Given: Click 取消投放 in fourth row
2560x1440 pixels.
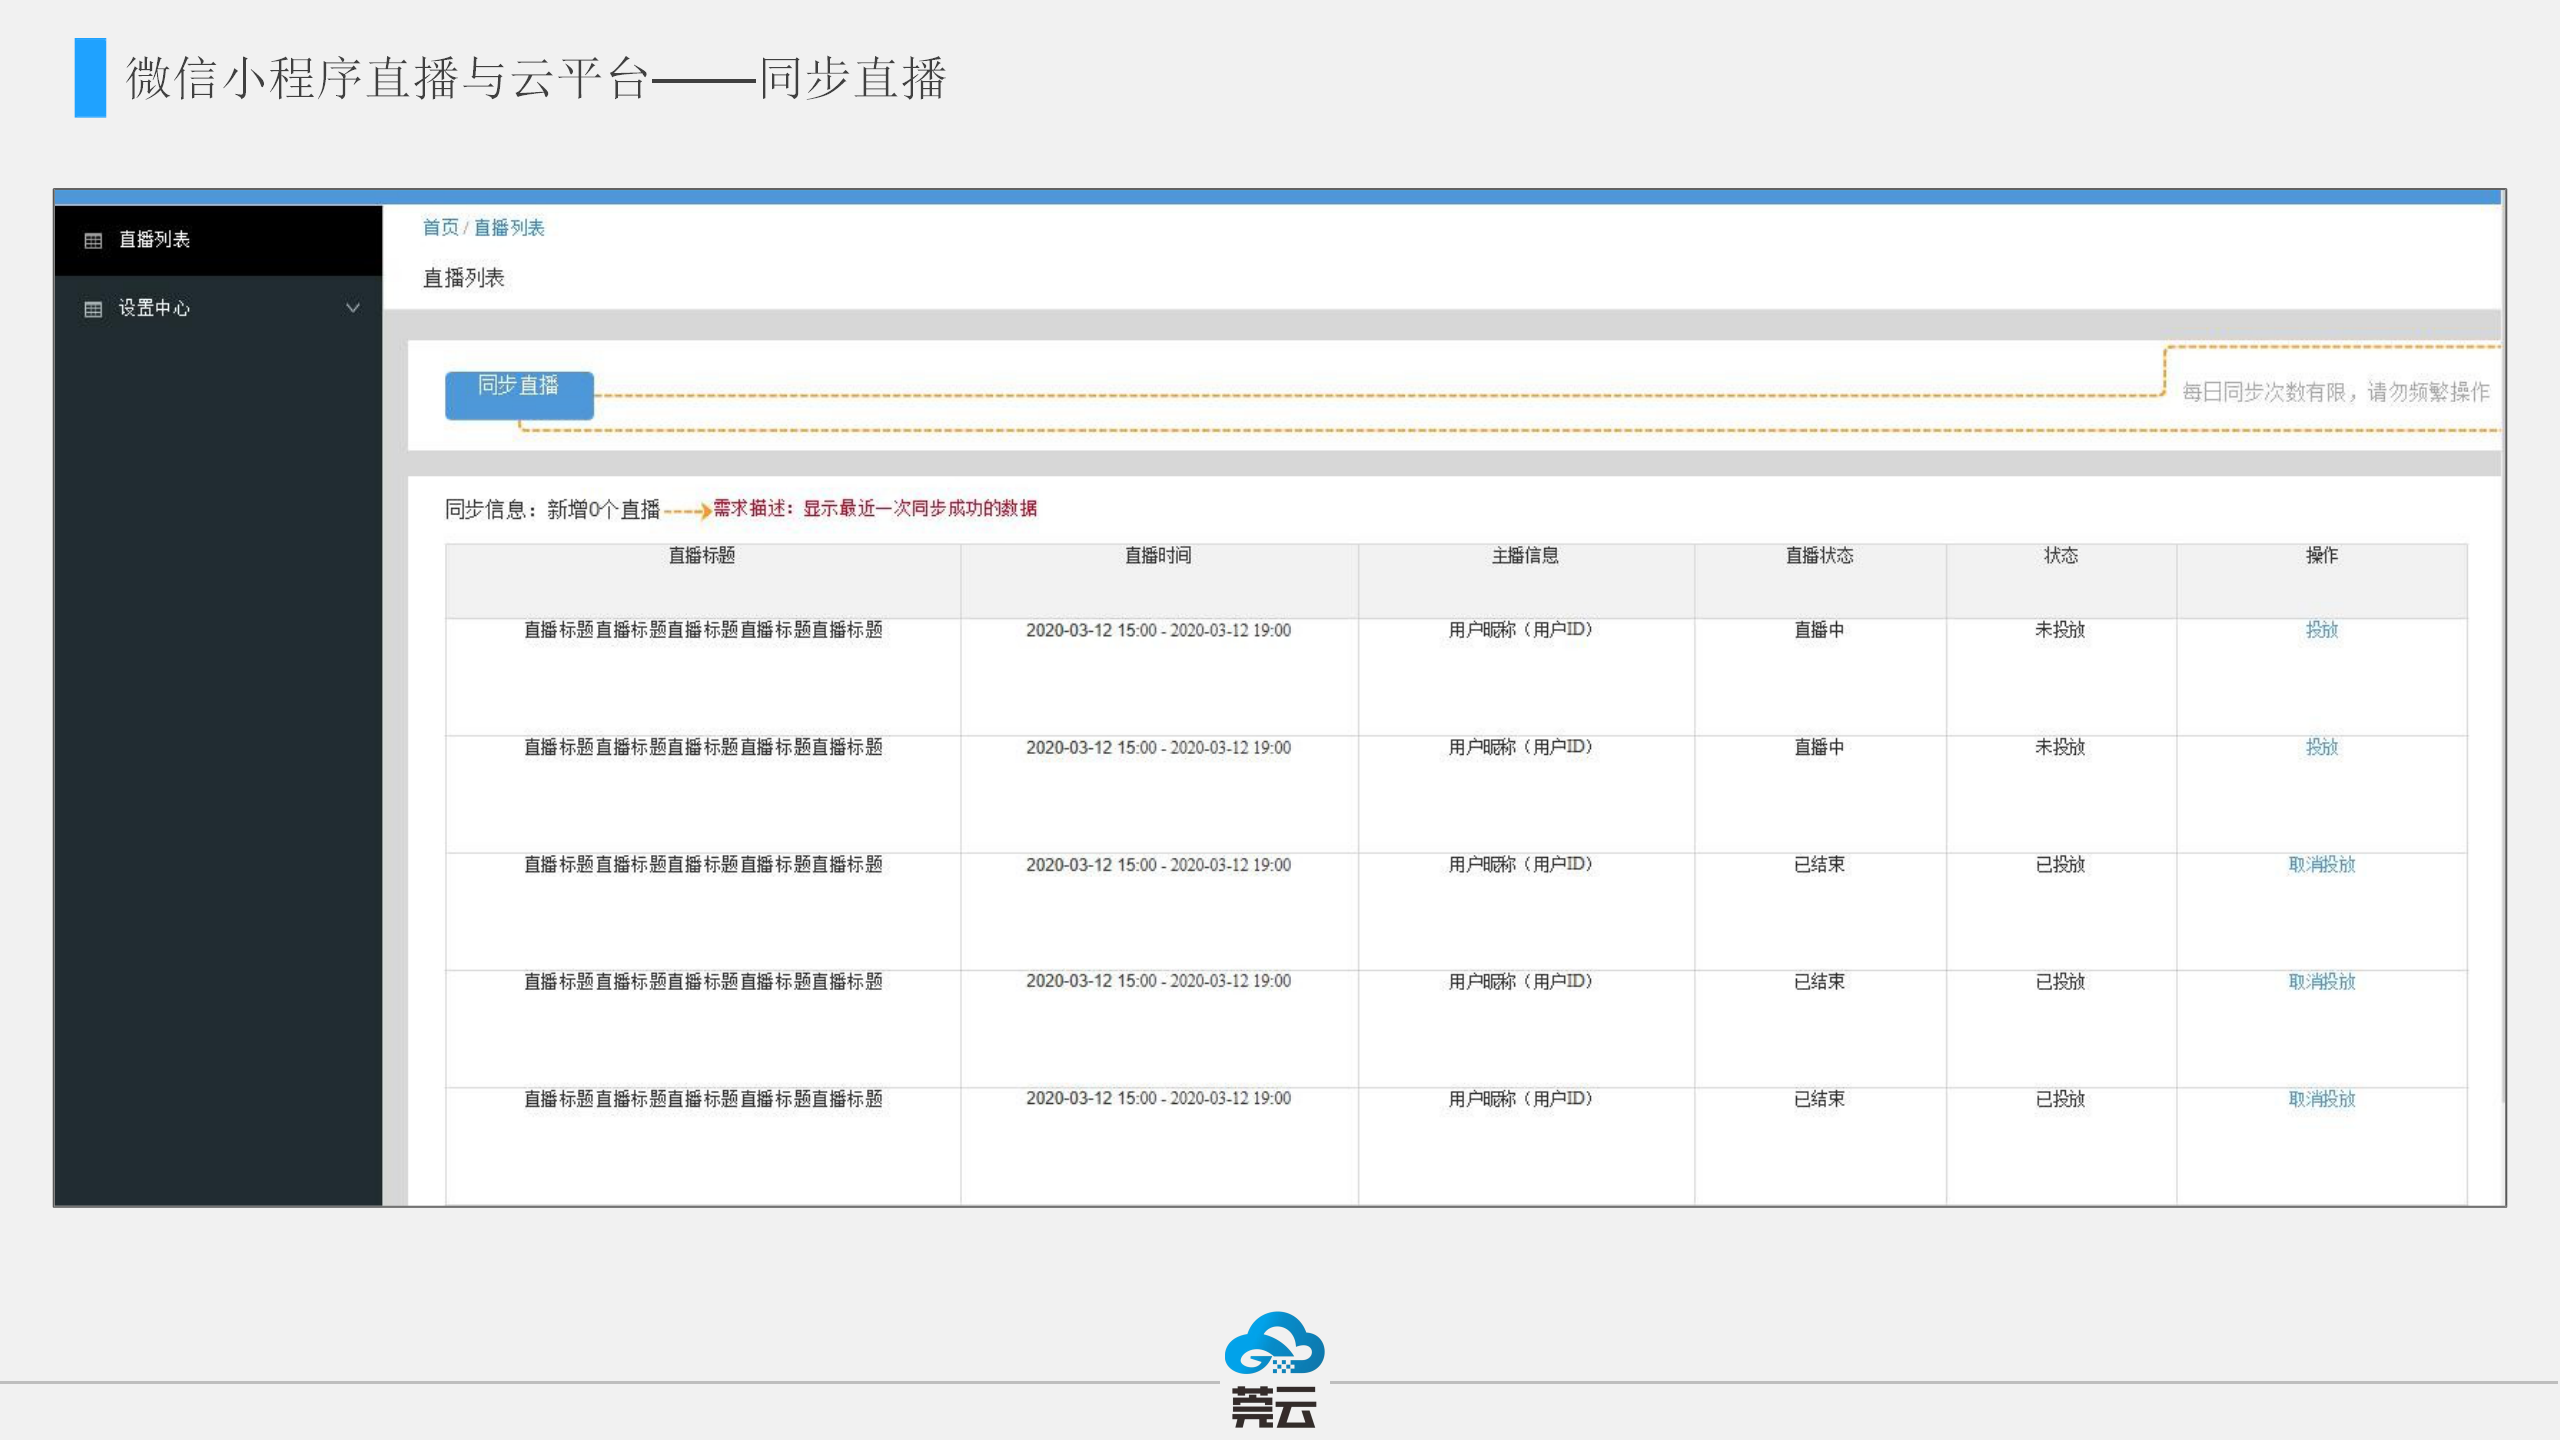Looking at the screenshot, I should (2321, 981).
